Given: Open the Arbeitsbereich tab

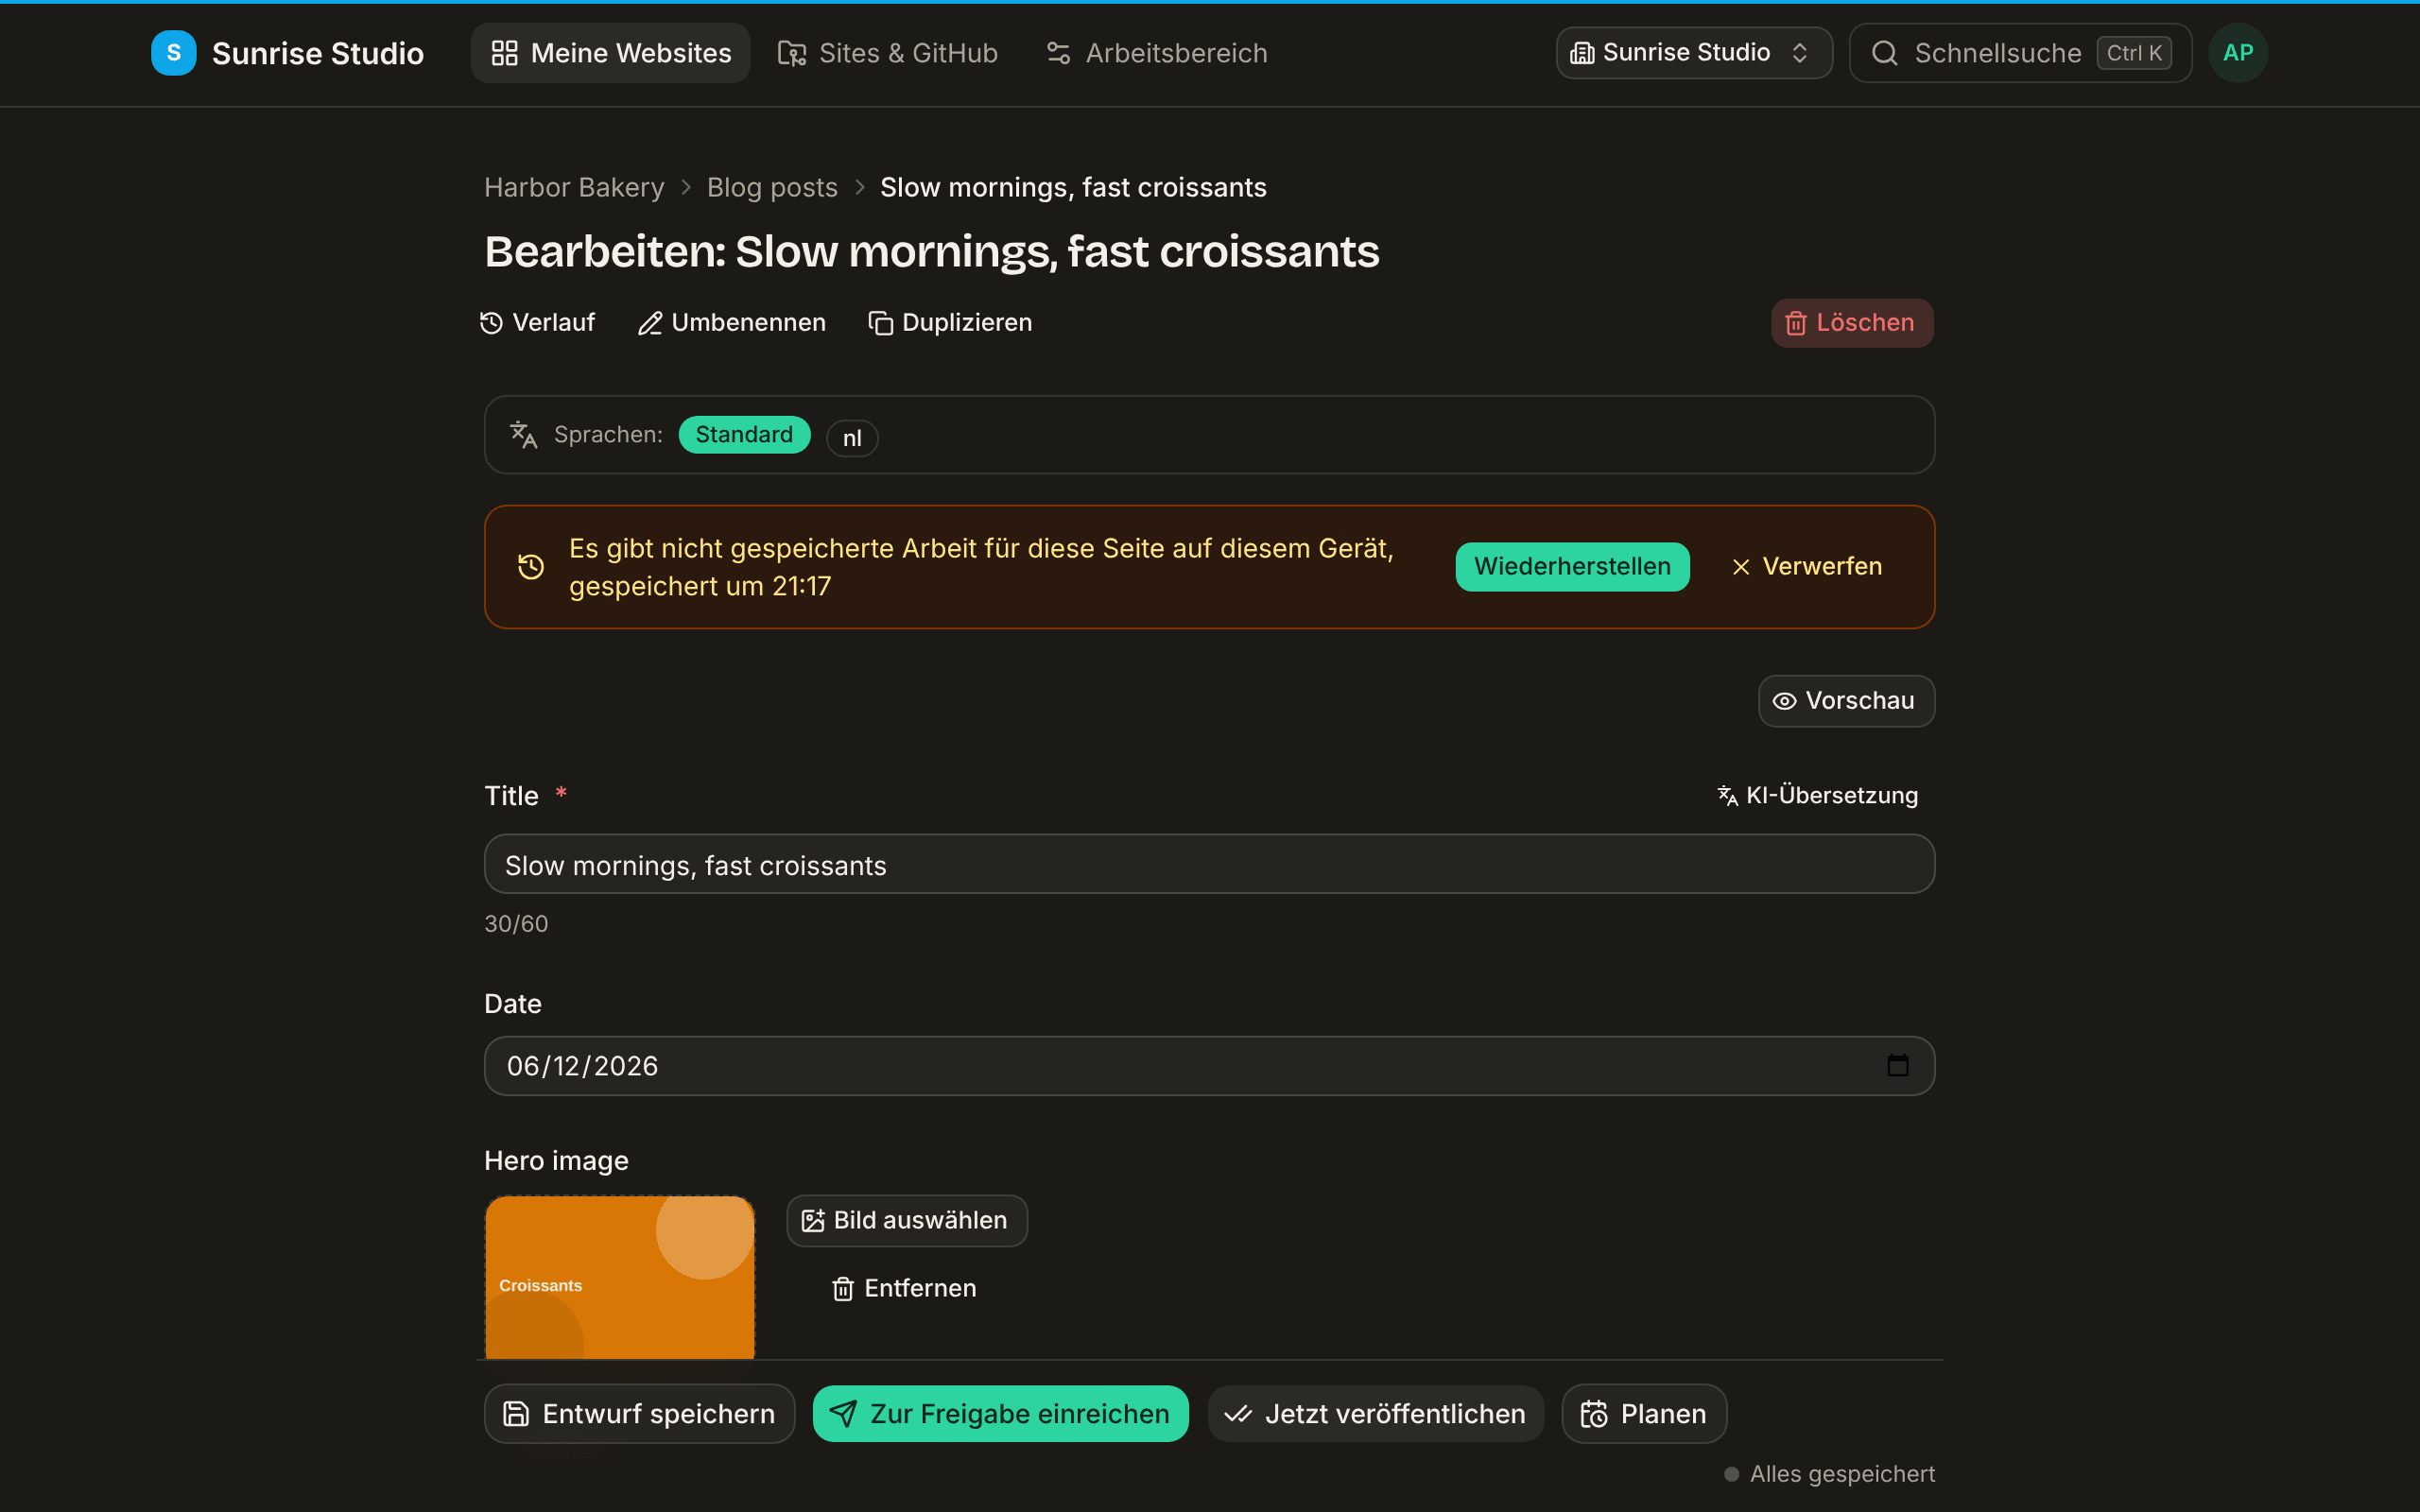Looking at the screenshot, I should click(x=1156, y=53).
